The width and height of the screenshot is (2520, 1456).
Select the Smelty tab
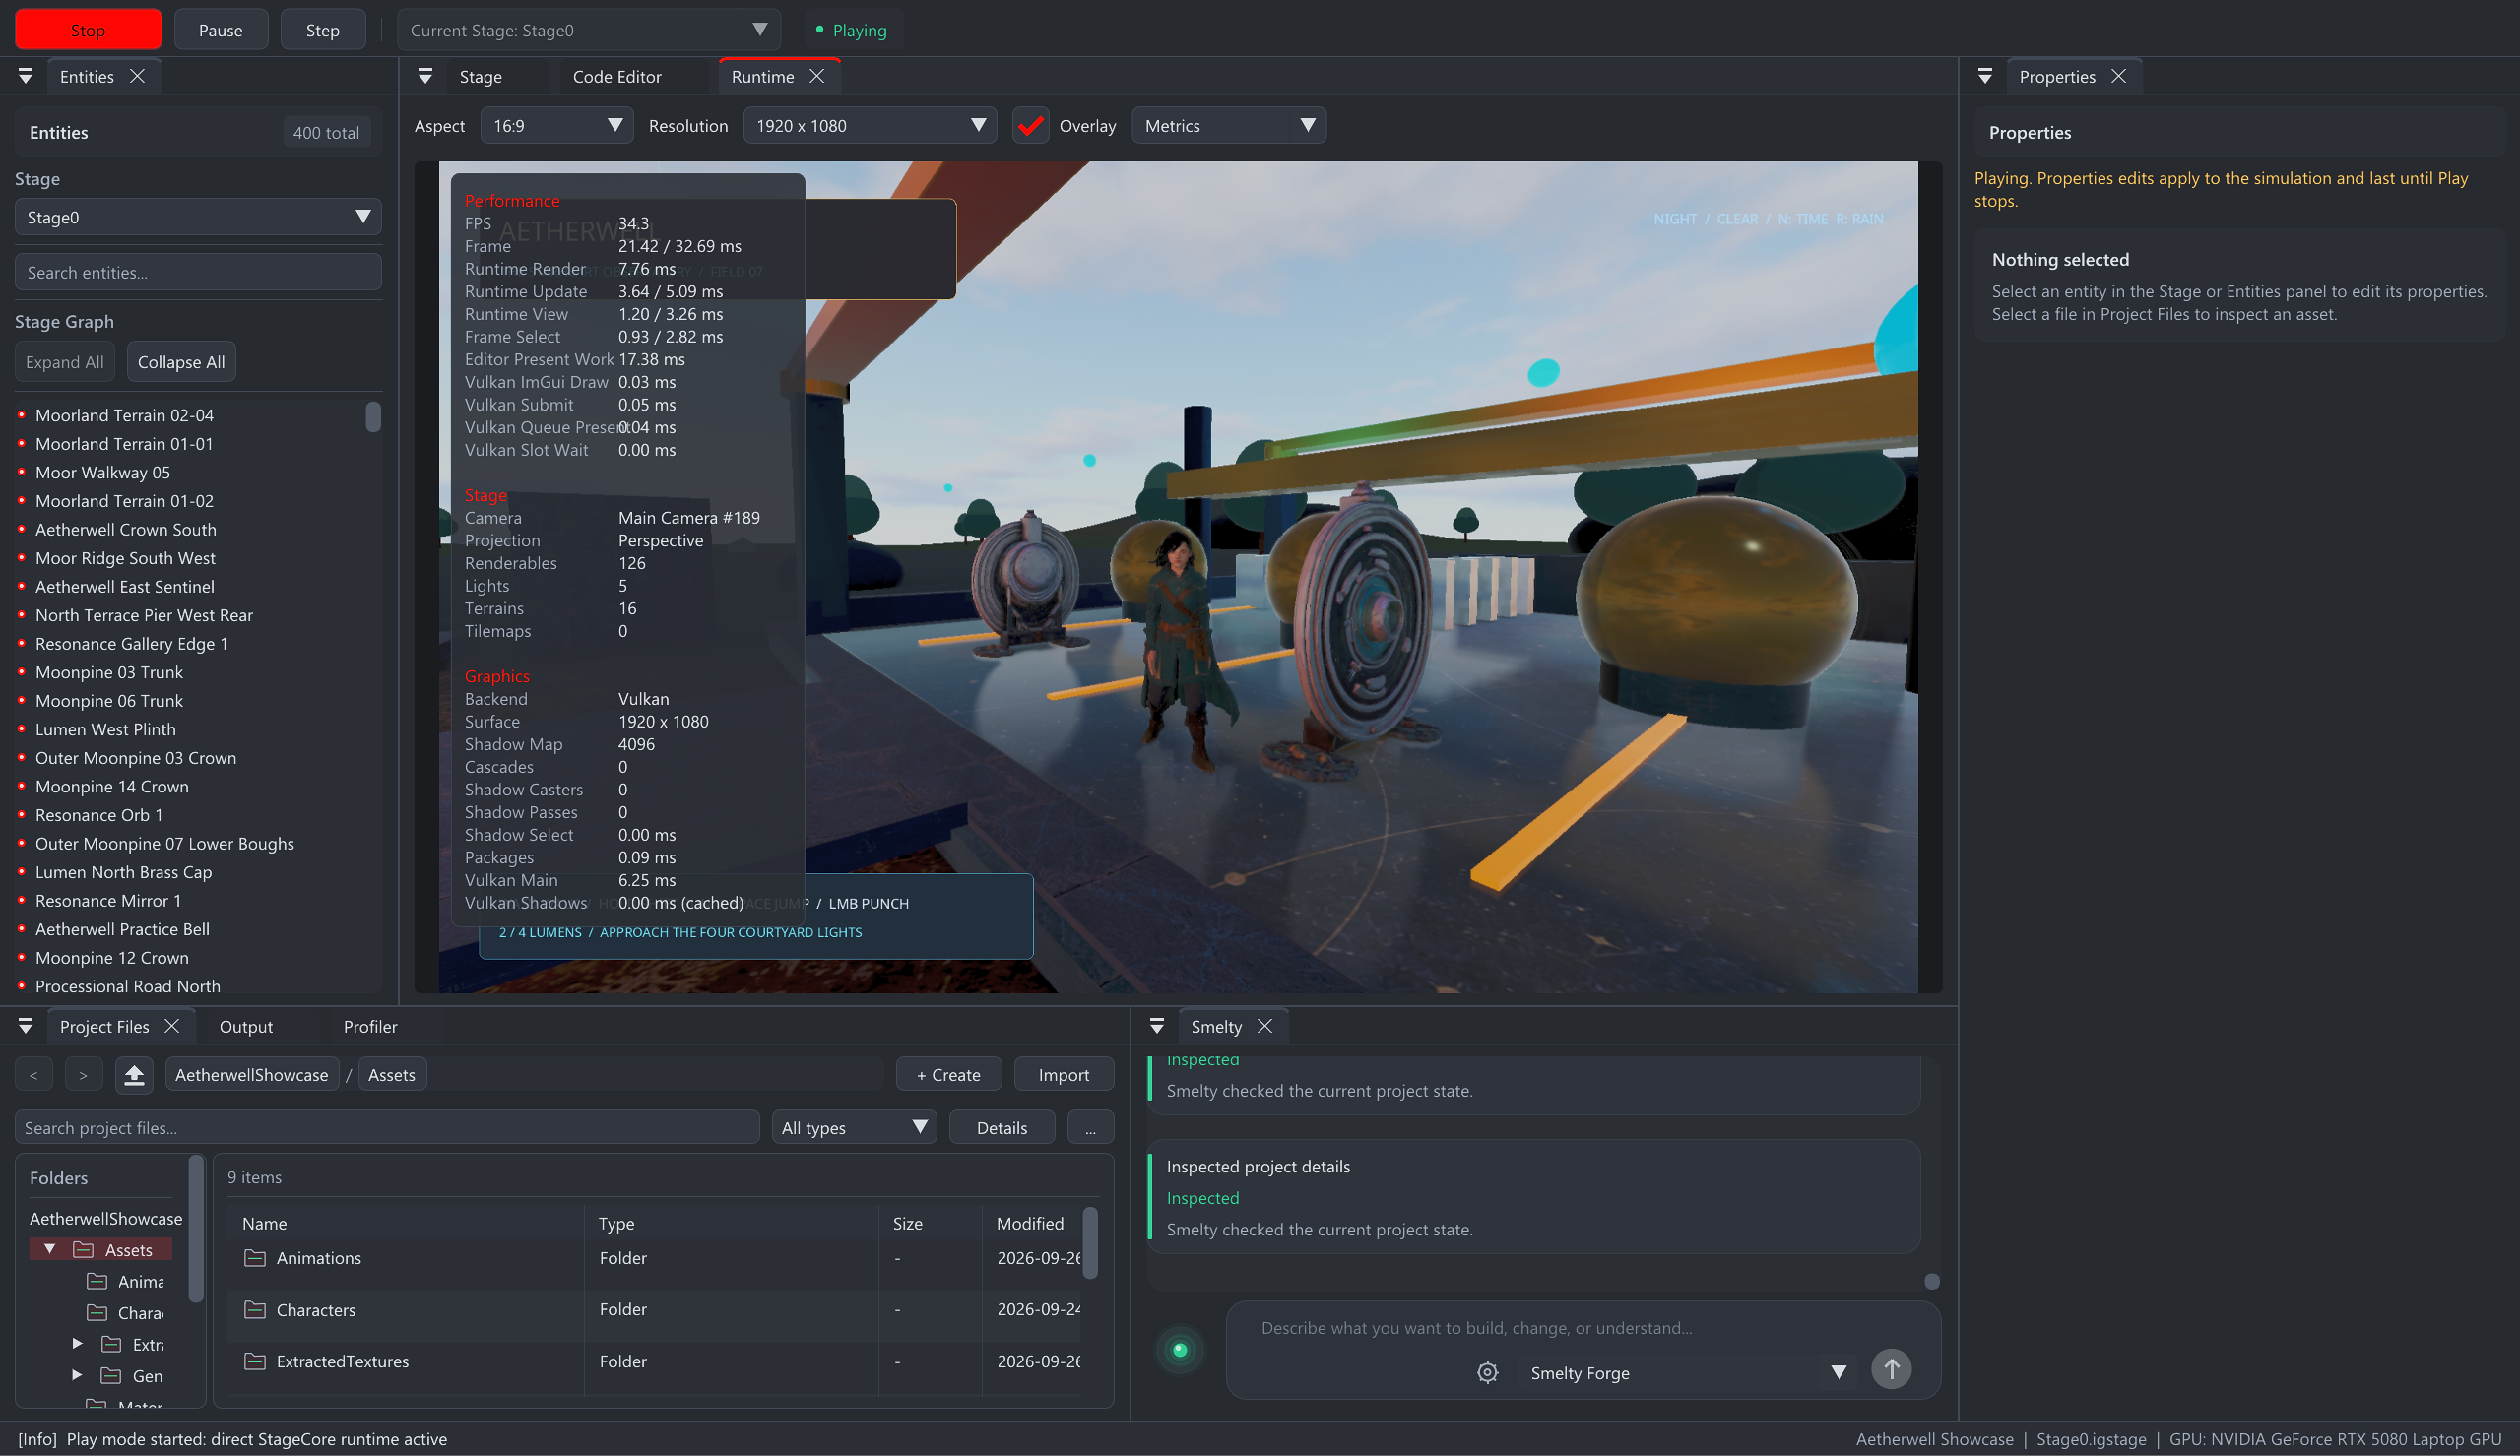[1216, 1027]
